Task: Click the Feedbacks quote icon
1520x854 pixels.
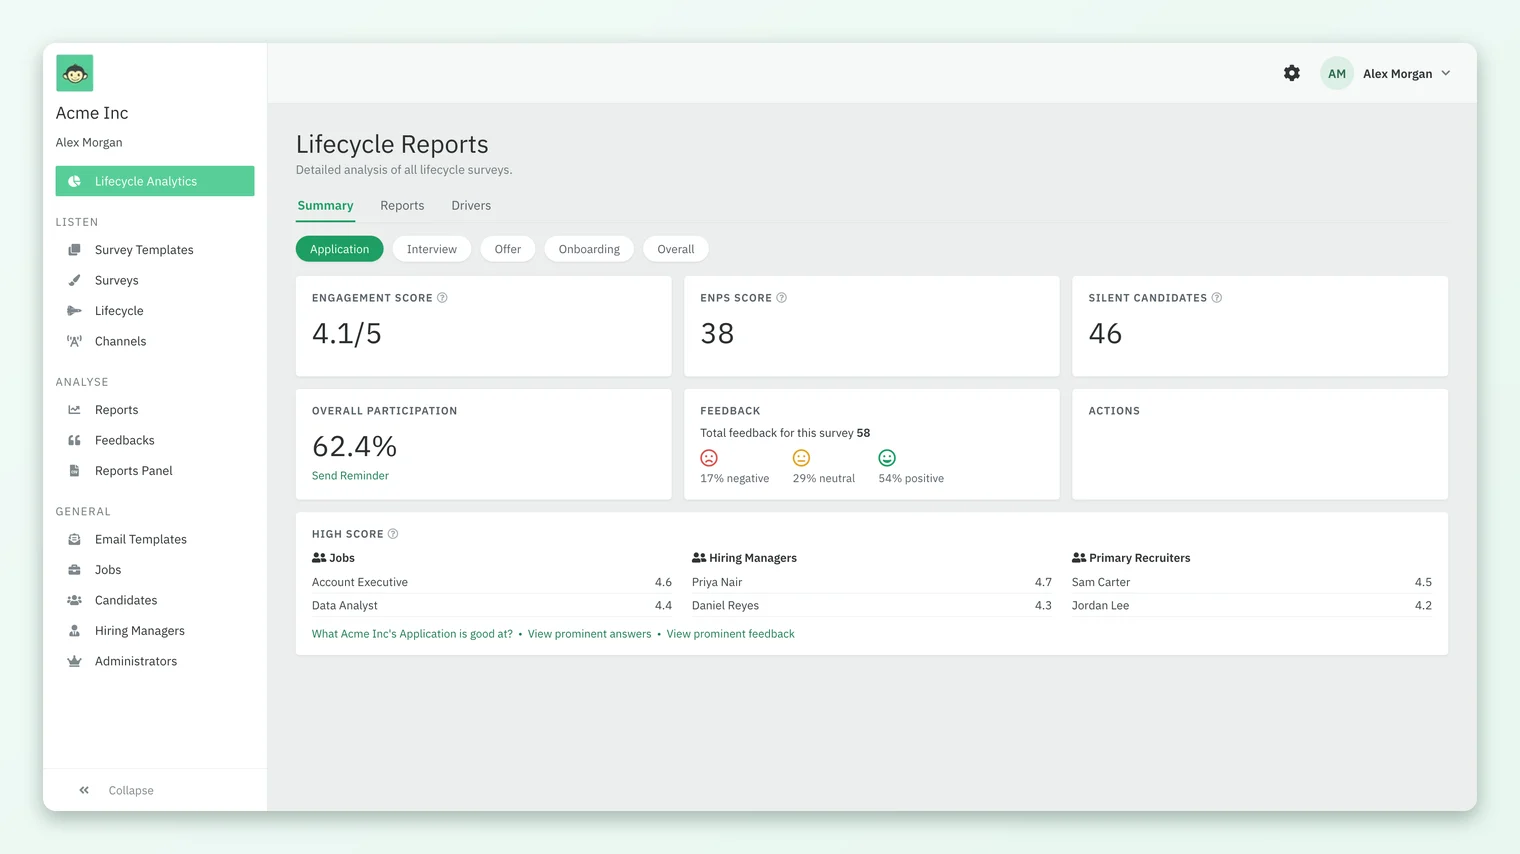Action: (74, 440)
